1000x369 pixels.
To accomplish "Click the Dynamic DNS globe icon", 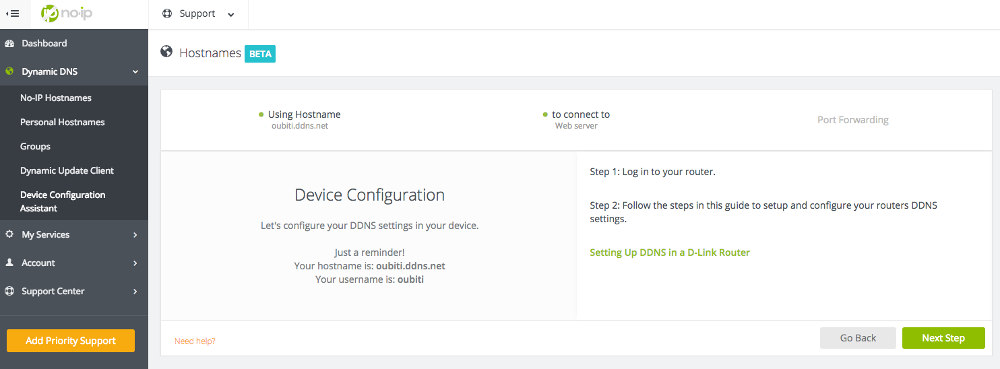I will (x=10, y=72).
